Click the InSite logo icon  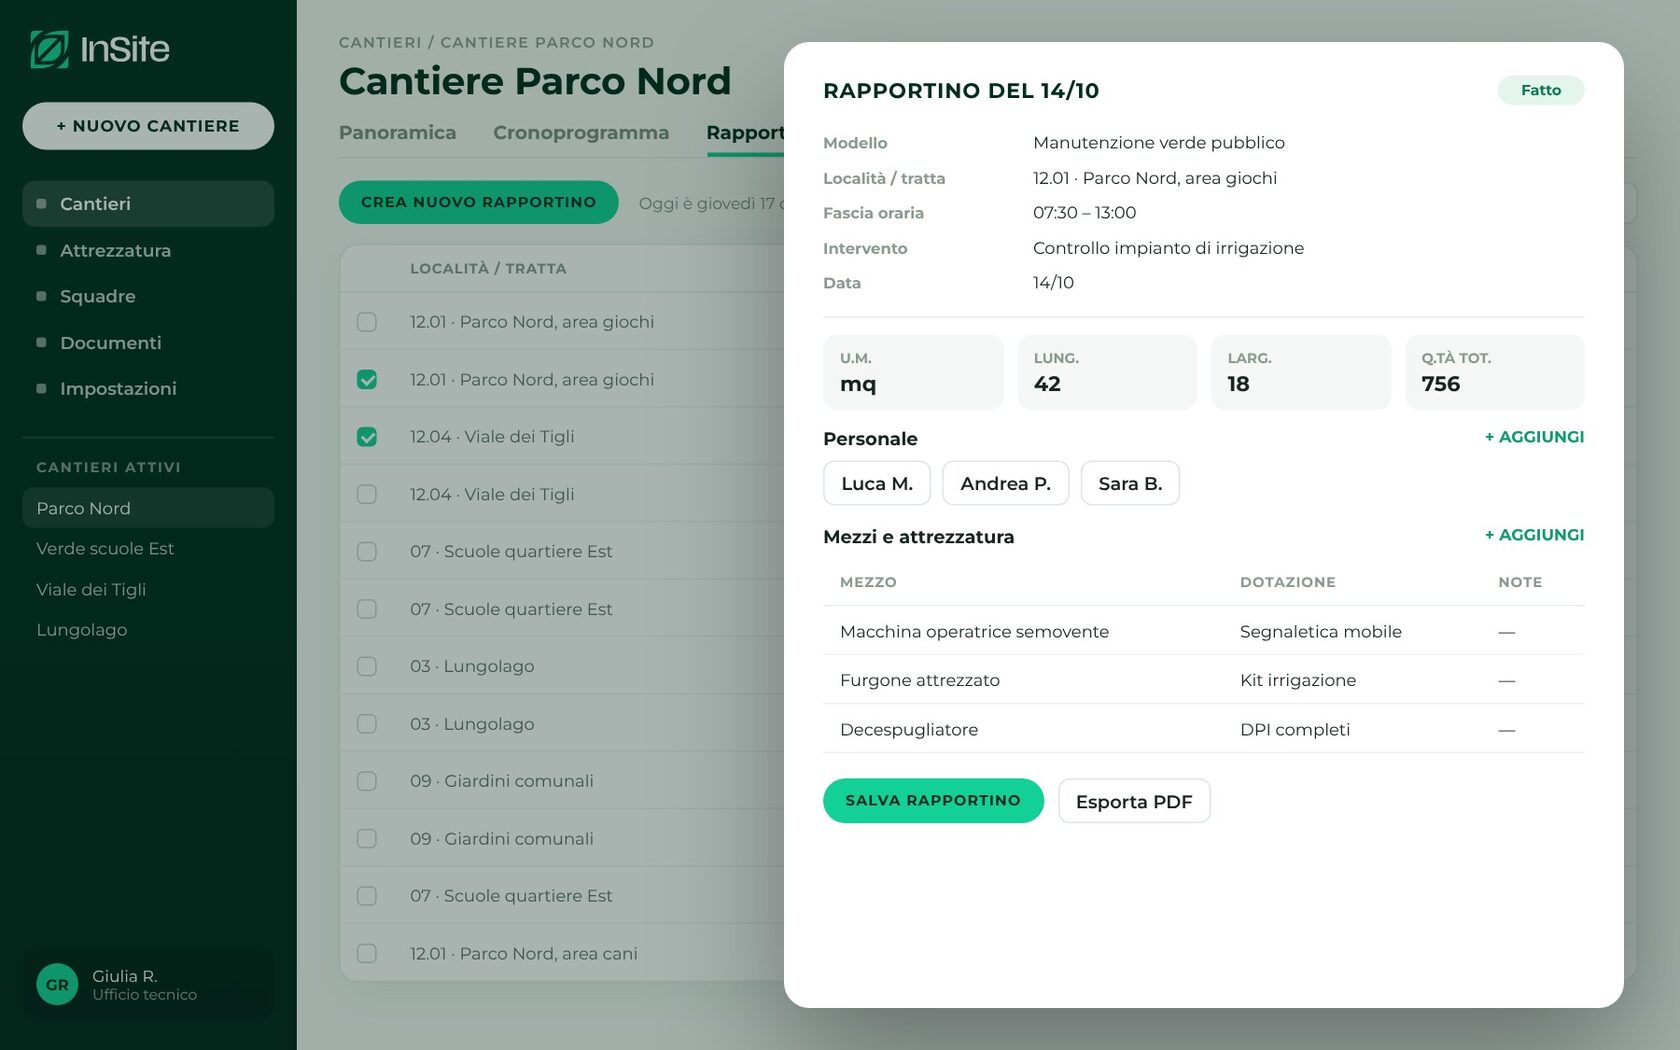(49, 49)
